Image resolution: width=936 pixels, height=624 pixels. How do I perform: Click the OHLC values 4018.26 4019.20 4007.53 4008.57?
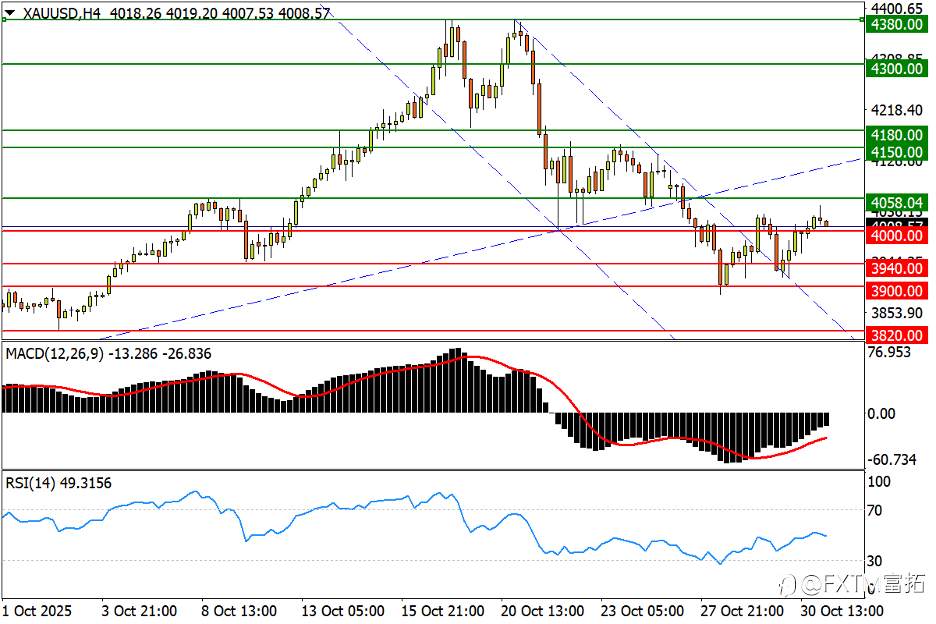[x=220, y=13]
